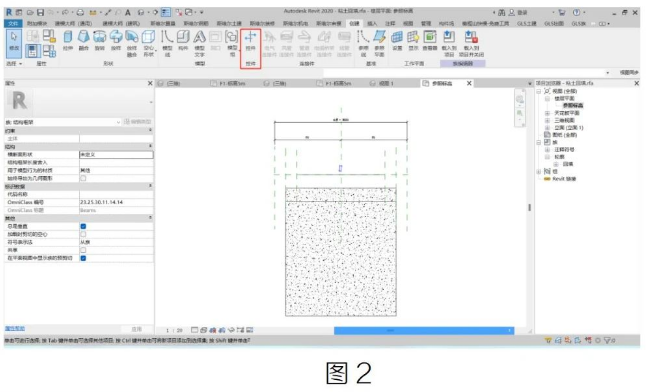Click the Open folder icon in quick access toolbar

click(30, 13)
